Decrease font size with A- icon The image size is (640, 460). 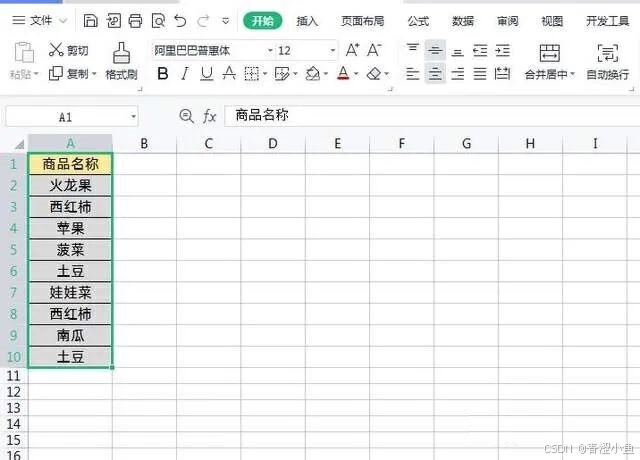(374, 50)
